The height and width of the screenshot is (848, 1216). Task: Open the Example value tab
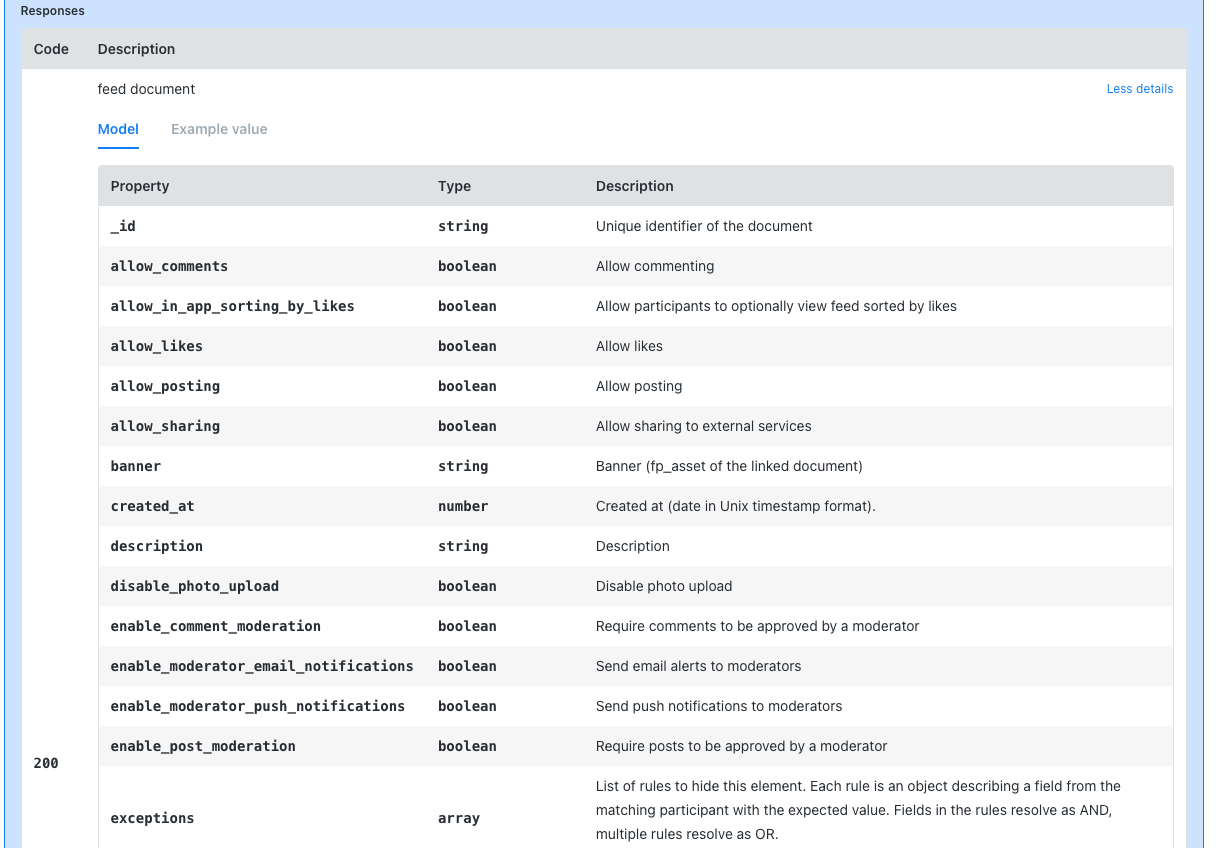tap(219, 129)
